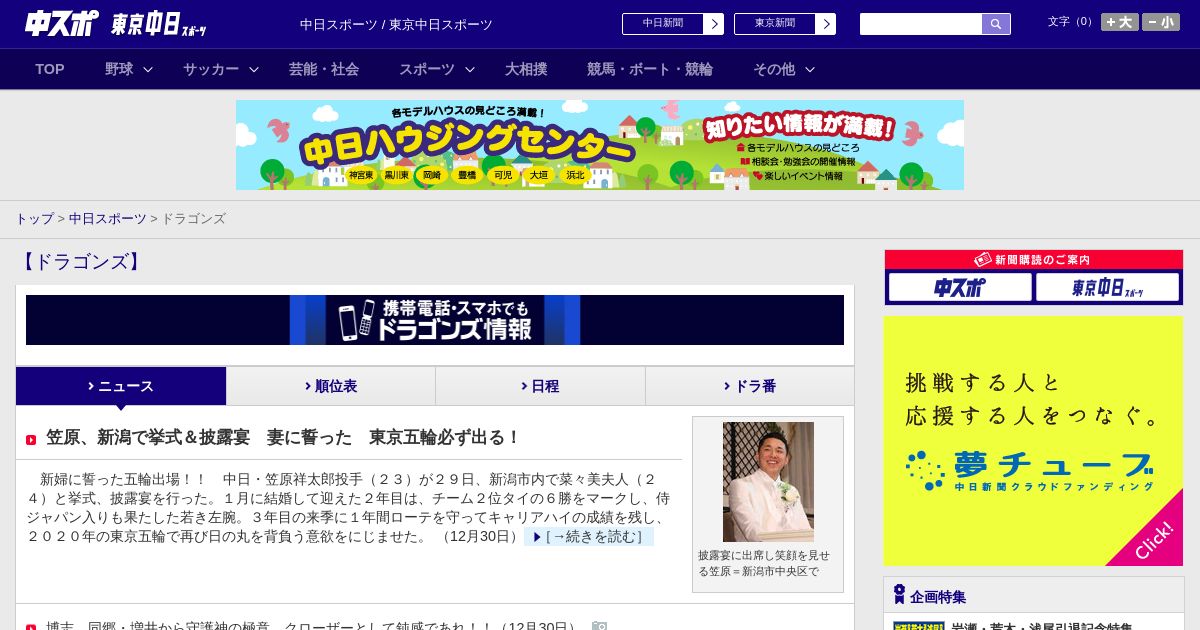
Task: Expand the その他 dropdown chevron
Action: point(810,70)
